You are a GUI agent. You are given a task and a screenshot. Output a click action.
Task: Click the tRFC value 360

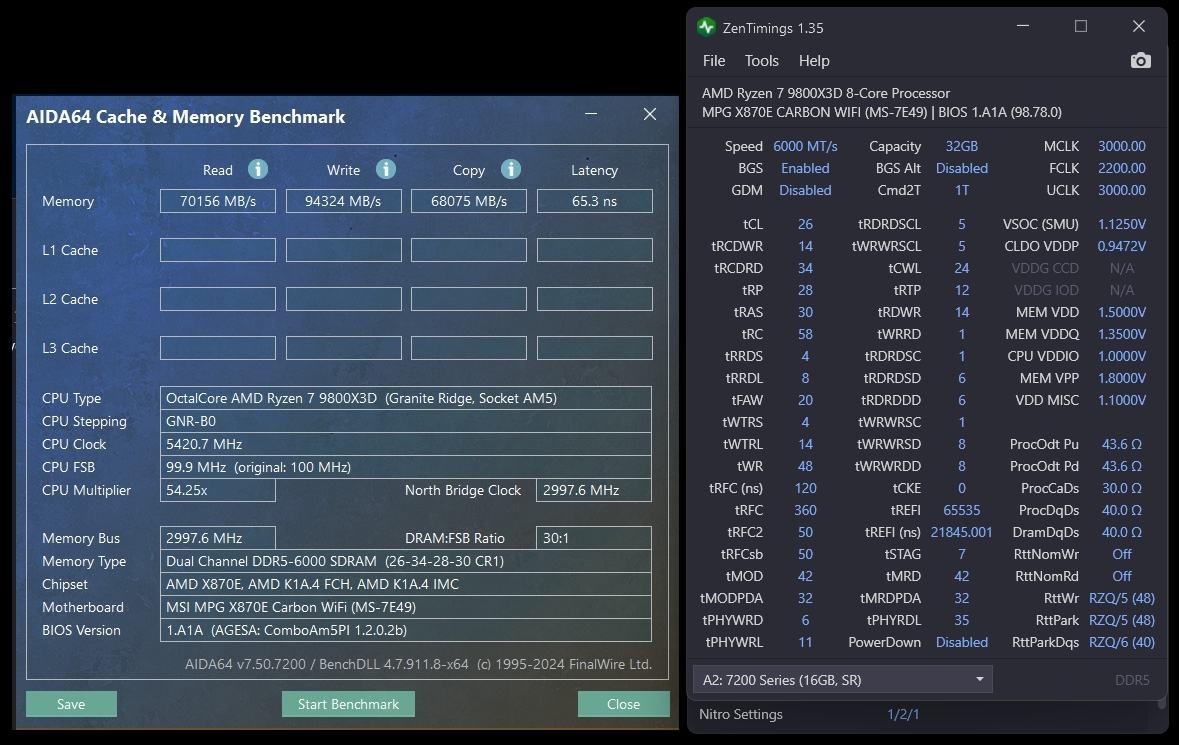805,510
